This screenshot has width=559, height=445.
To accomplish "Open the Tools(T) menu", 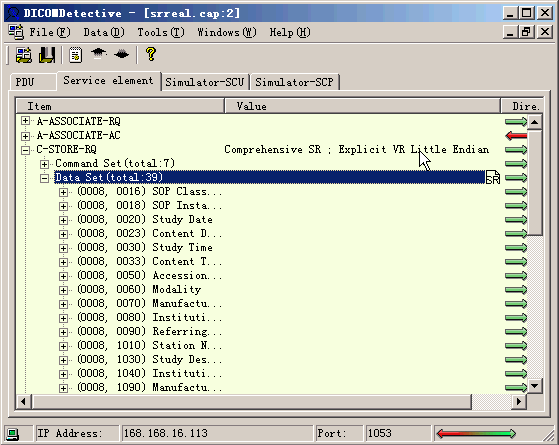I will click(x=161, y=32).
